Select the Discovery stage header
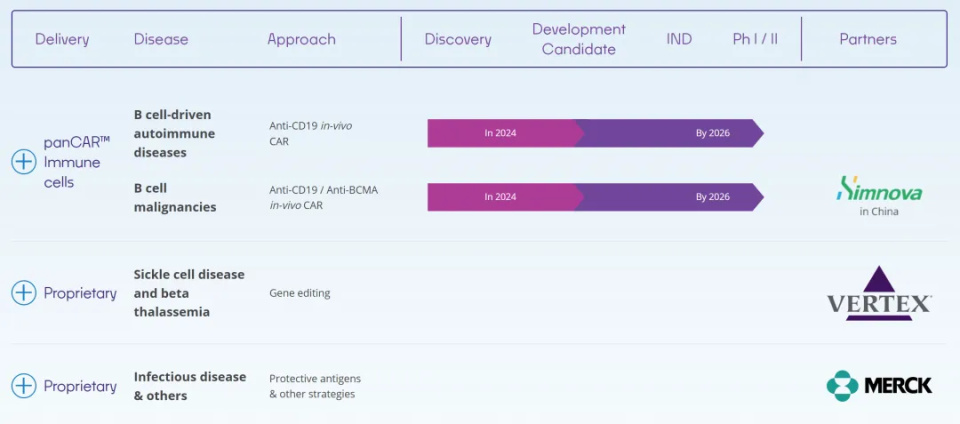The height and width of the screenshot is (424, 960). 458,39
